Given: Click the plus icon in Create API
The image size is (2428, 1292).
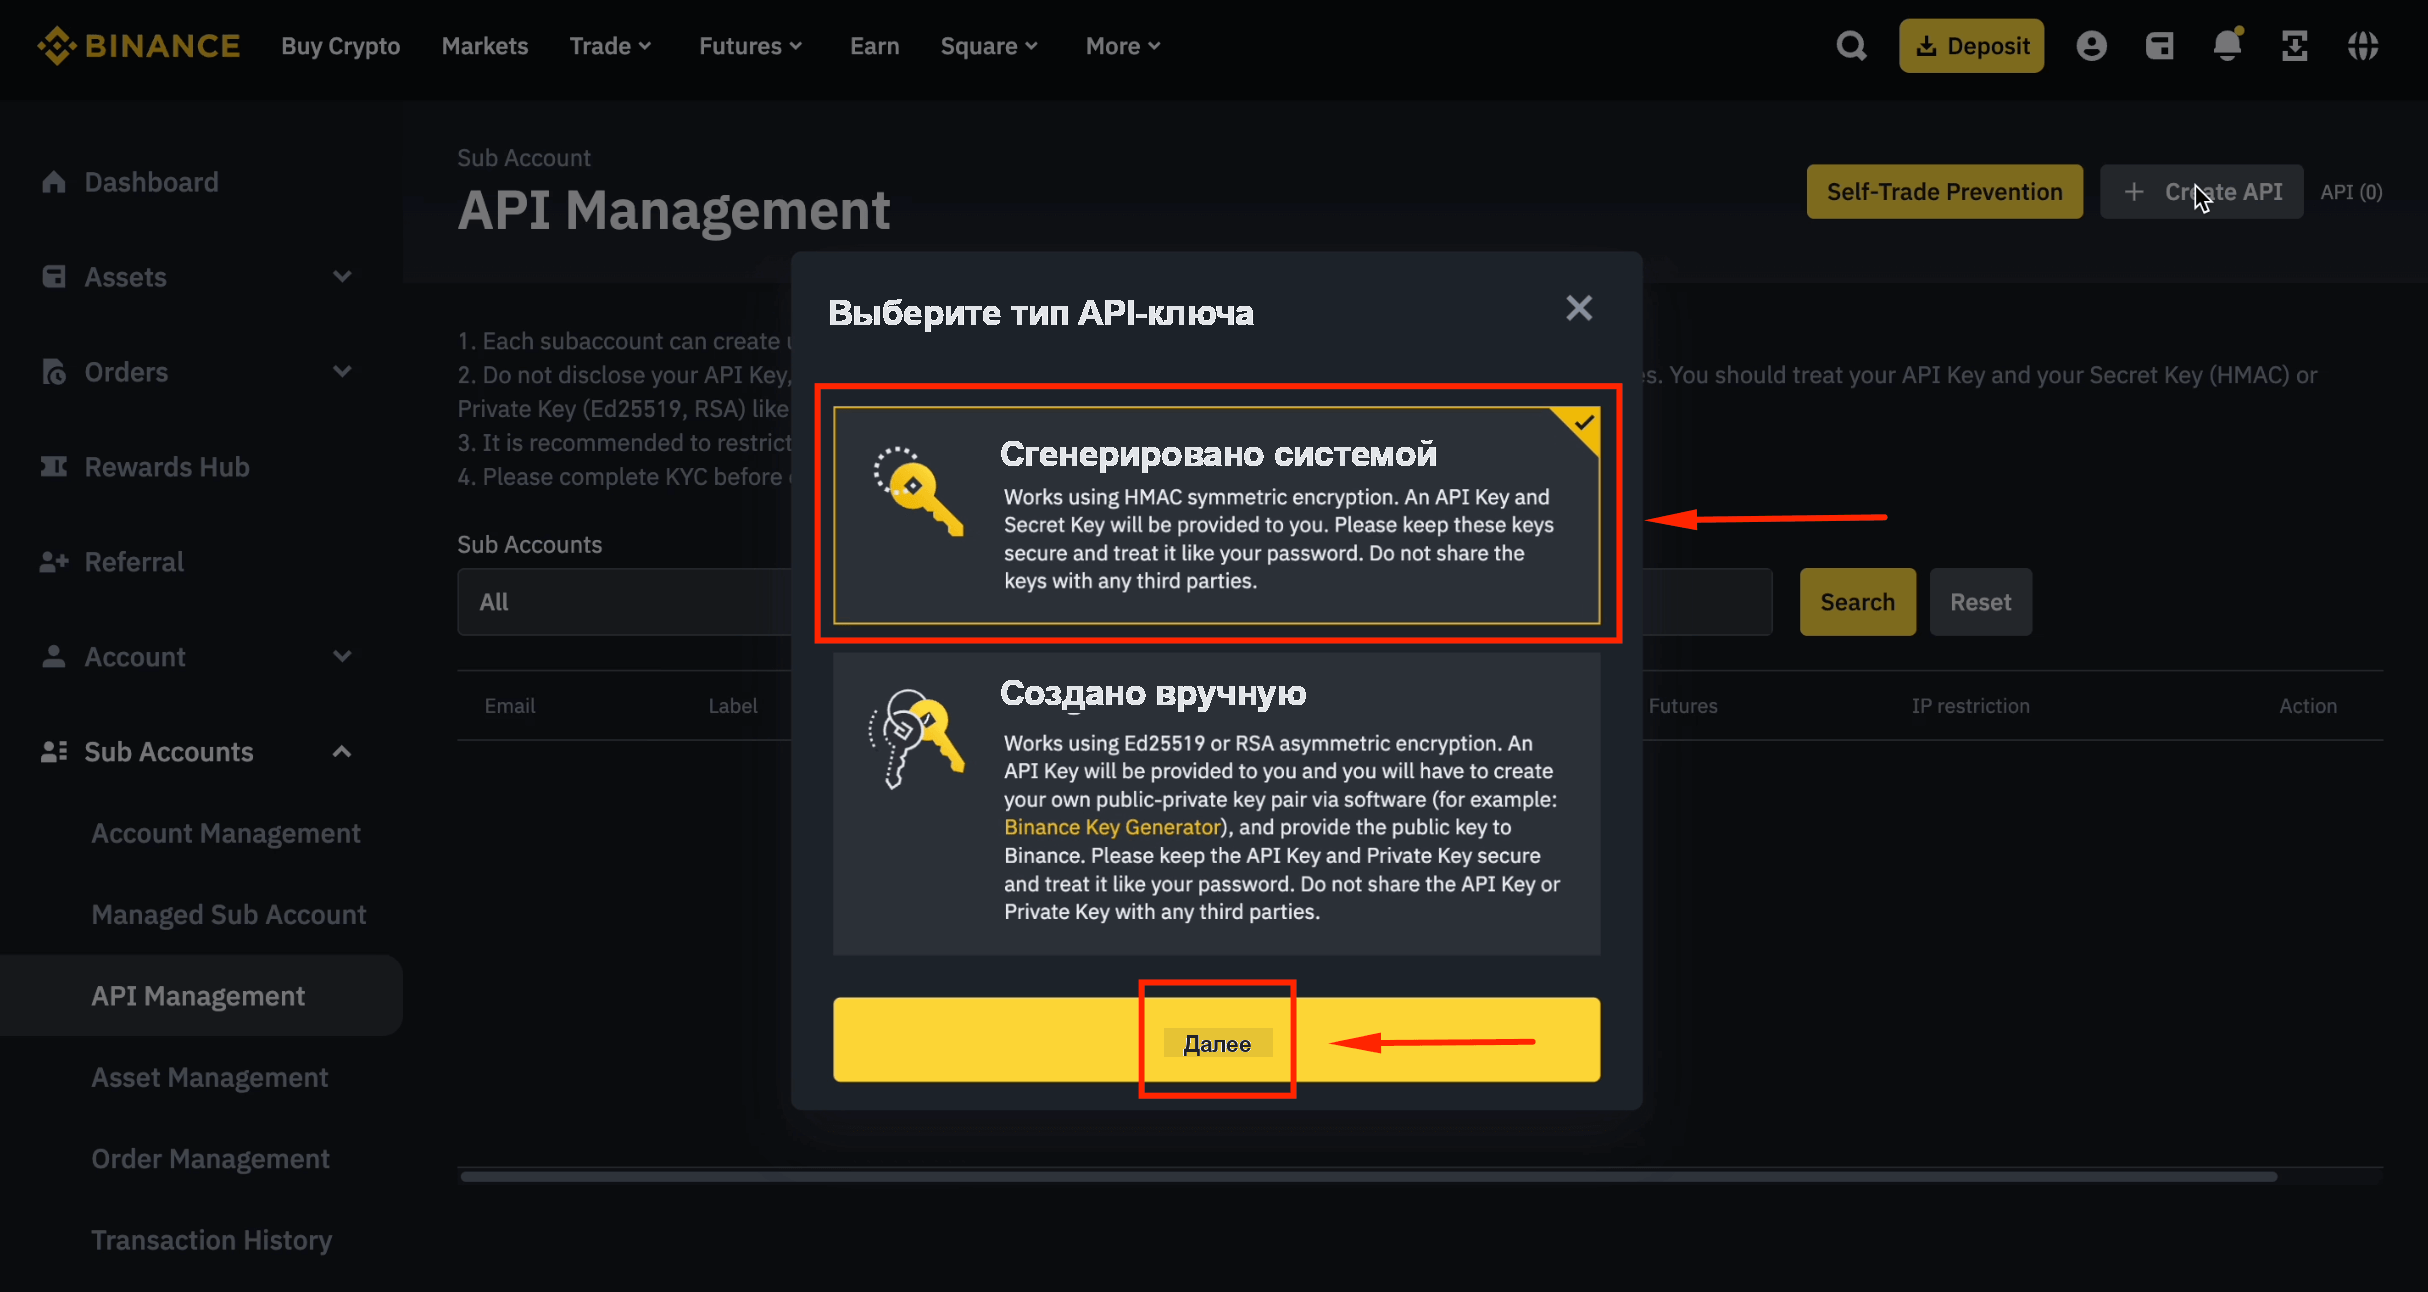Looking at the screenshot, I should tap(2133, 192).
